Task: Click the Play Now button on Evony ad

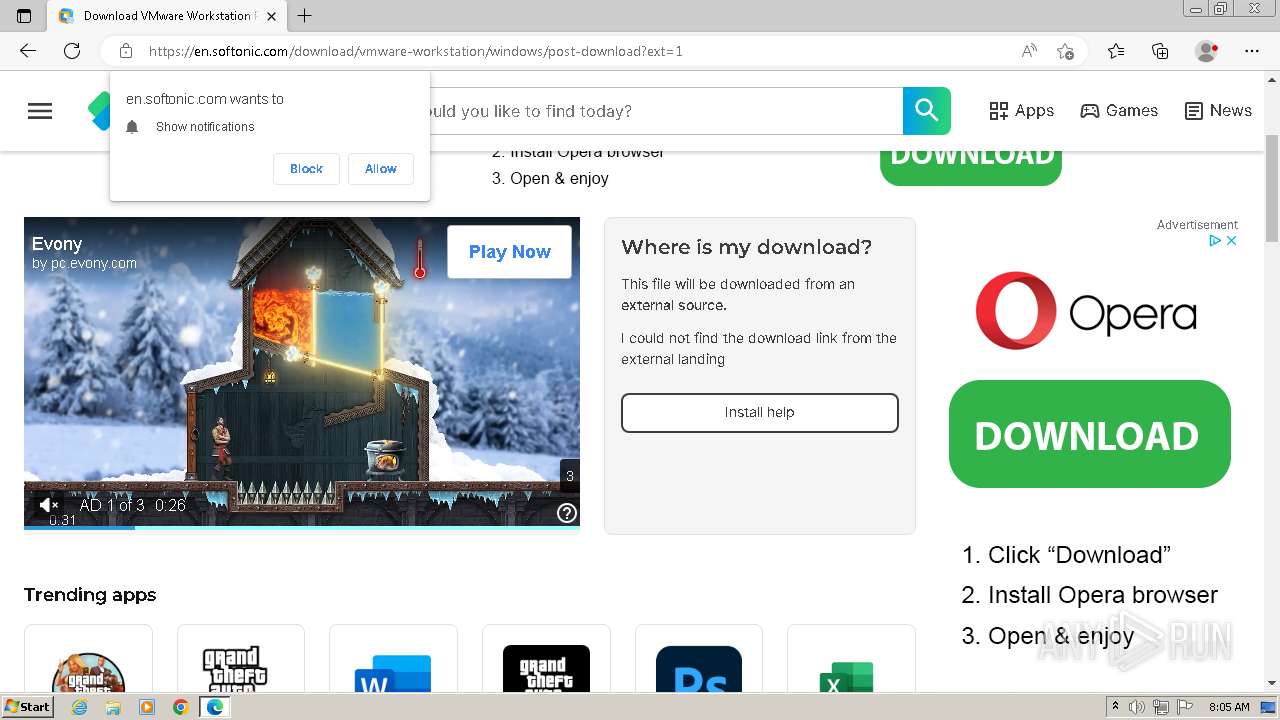Action: click(x=509, y=252)
